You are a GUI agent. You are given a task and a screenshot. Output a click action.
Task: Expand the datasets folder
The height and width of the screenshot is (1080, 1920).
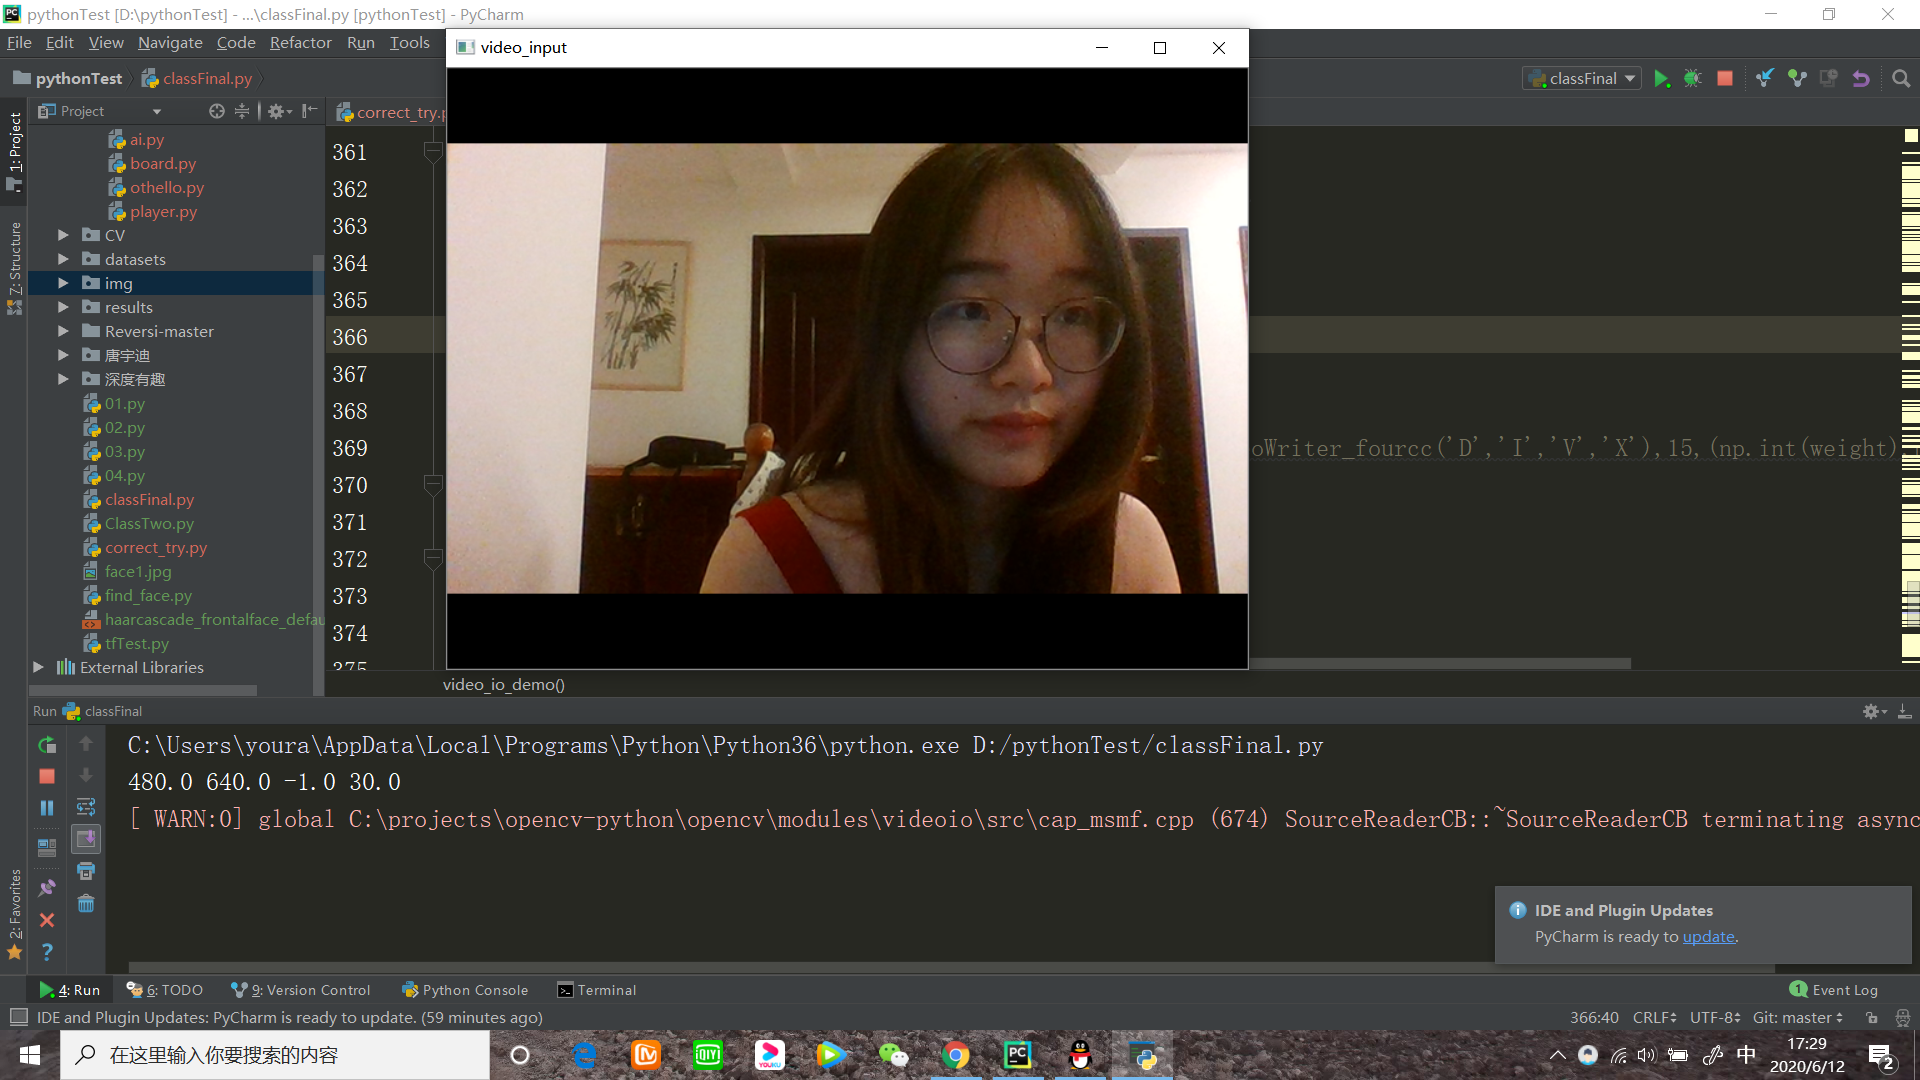click(x=63, y=259)
